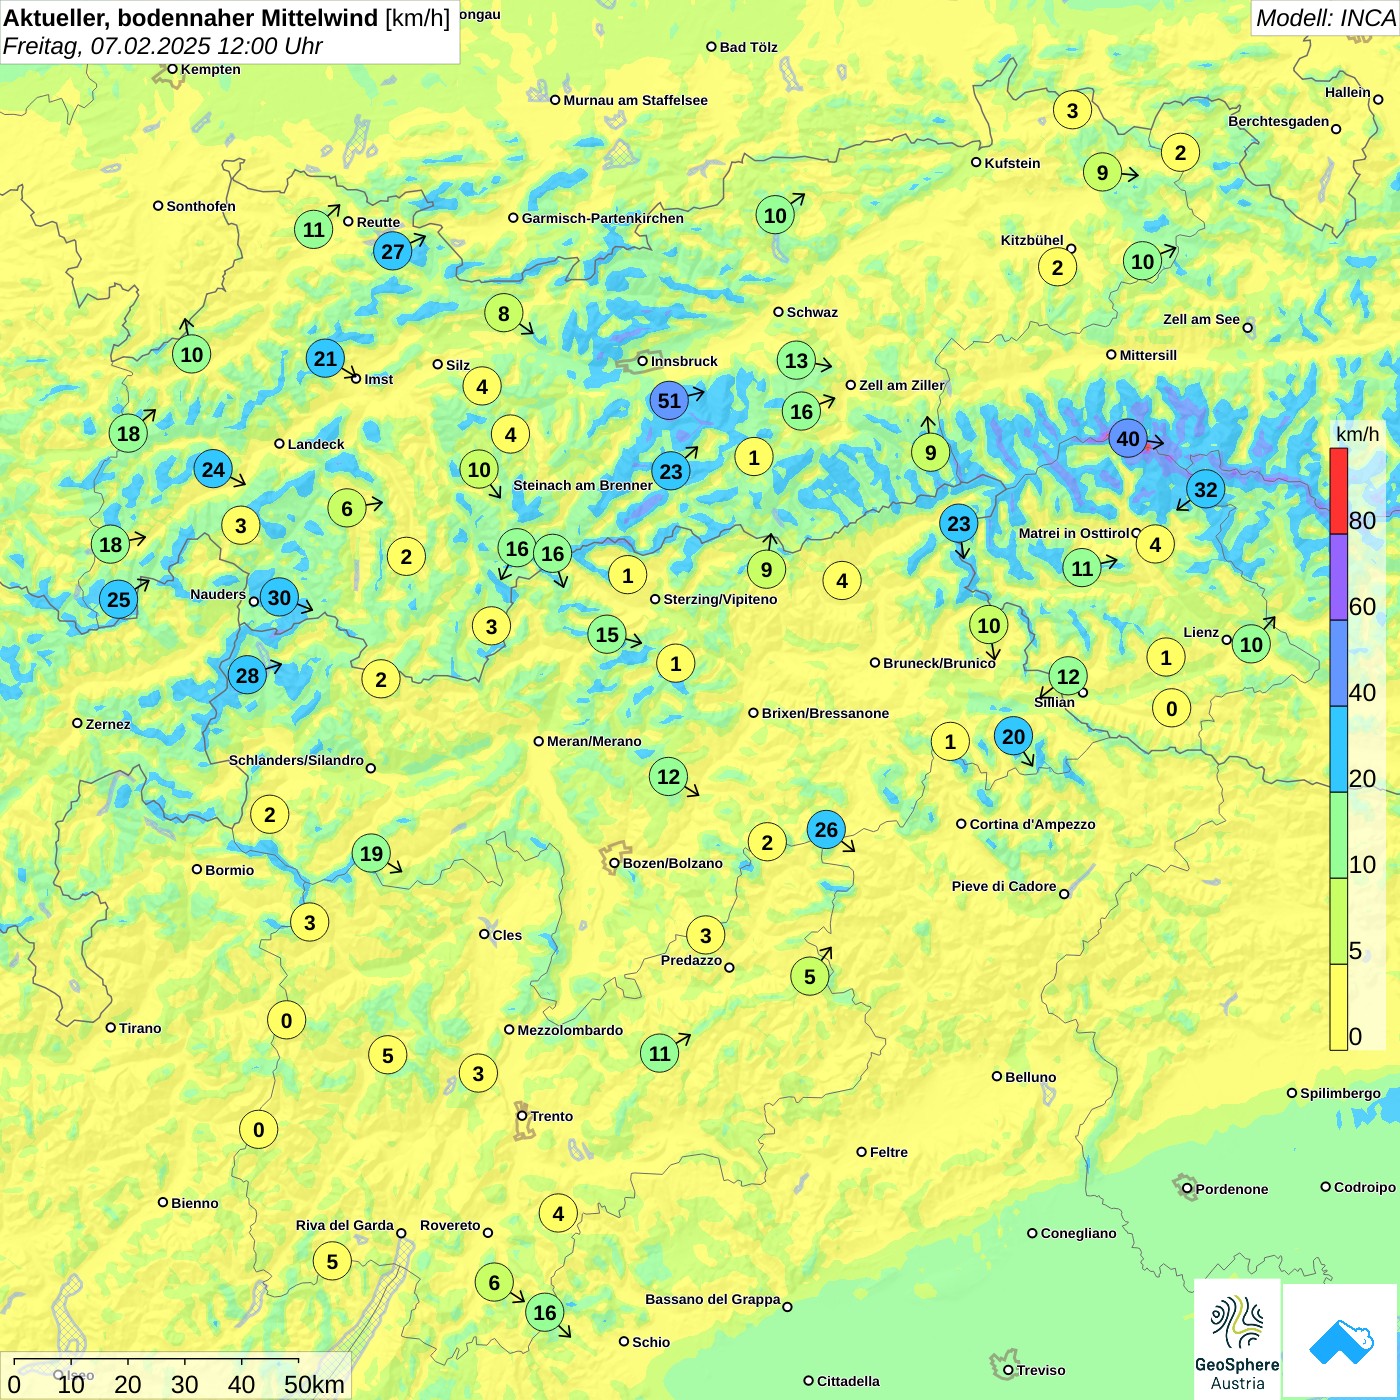Click the 15 km/h wind marker
This screenshot has height=1400, width=1400.
(607, 635)
